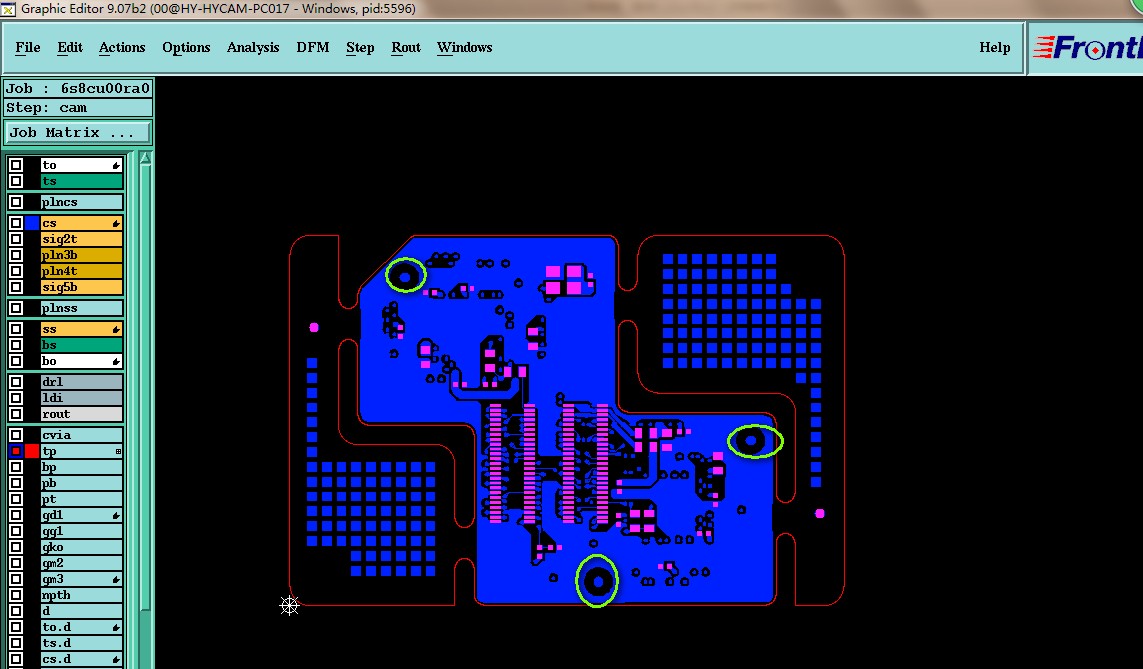Image resolution: width=1143 pixels, height=669 pixels.
Task: Click the 'Job Matrix ...' button
Action: pos(77,133)
